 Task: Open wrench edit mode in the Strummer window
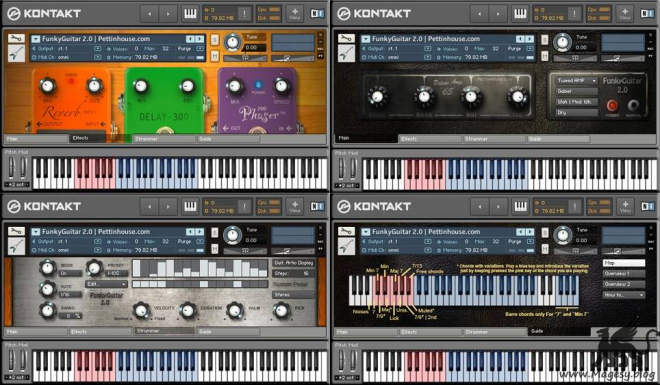(16, 231)
